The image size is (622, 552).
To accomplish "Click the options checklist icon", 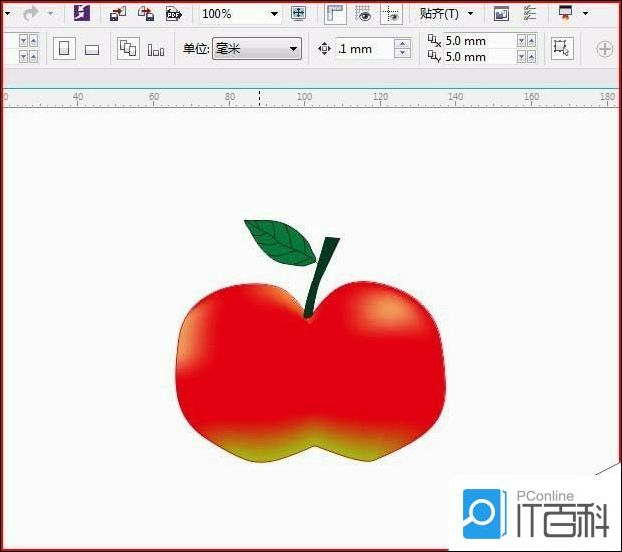I will (530, 13).
